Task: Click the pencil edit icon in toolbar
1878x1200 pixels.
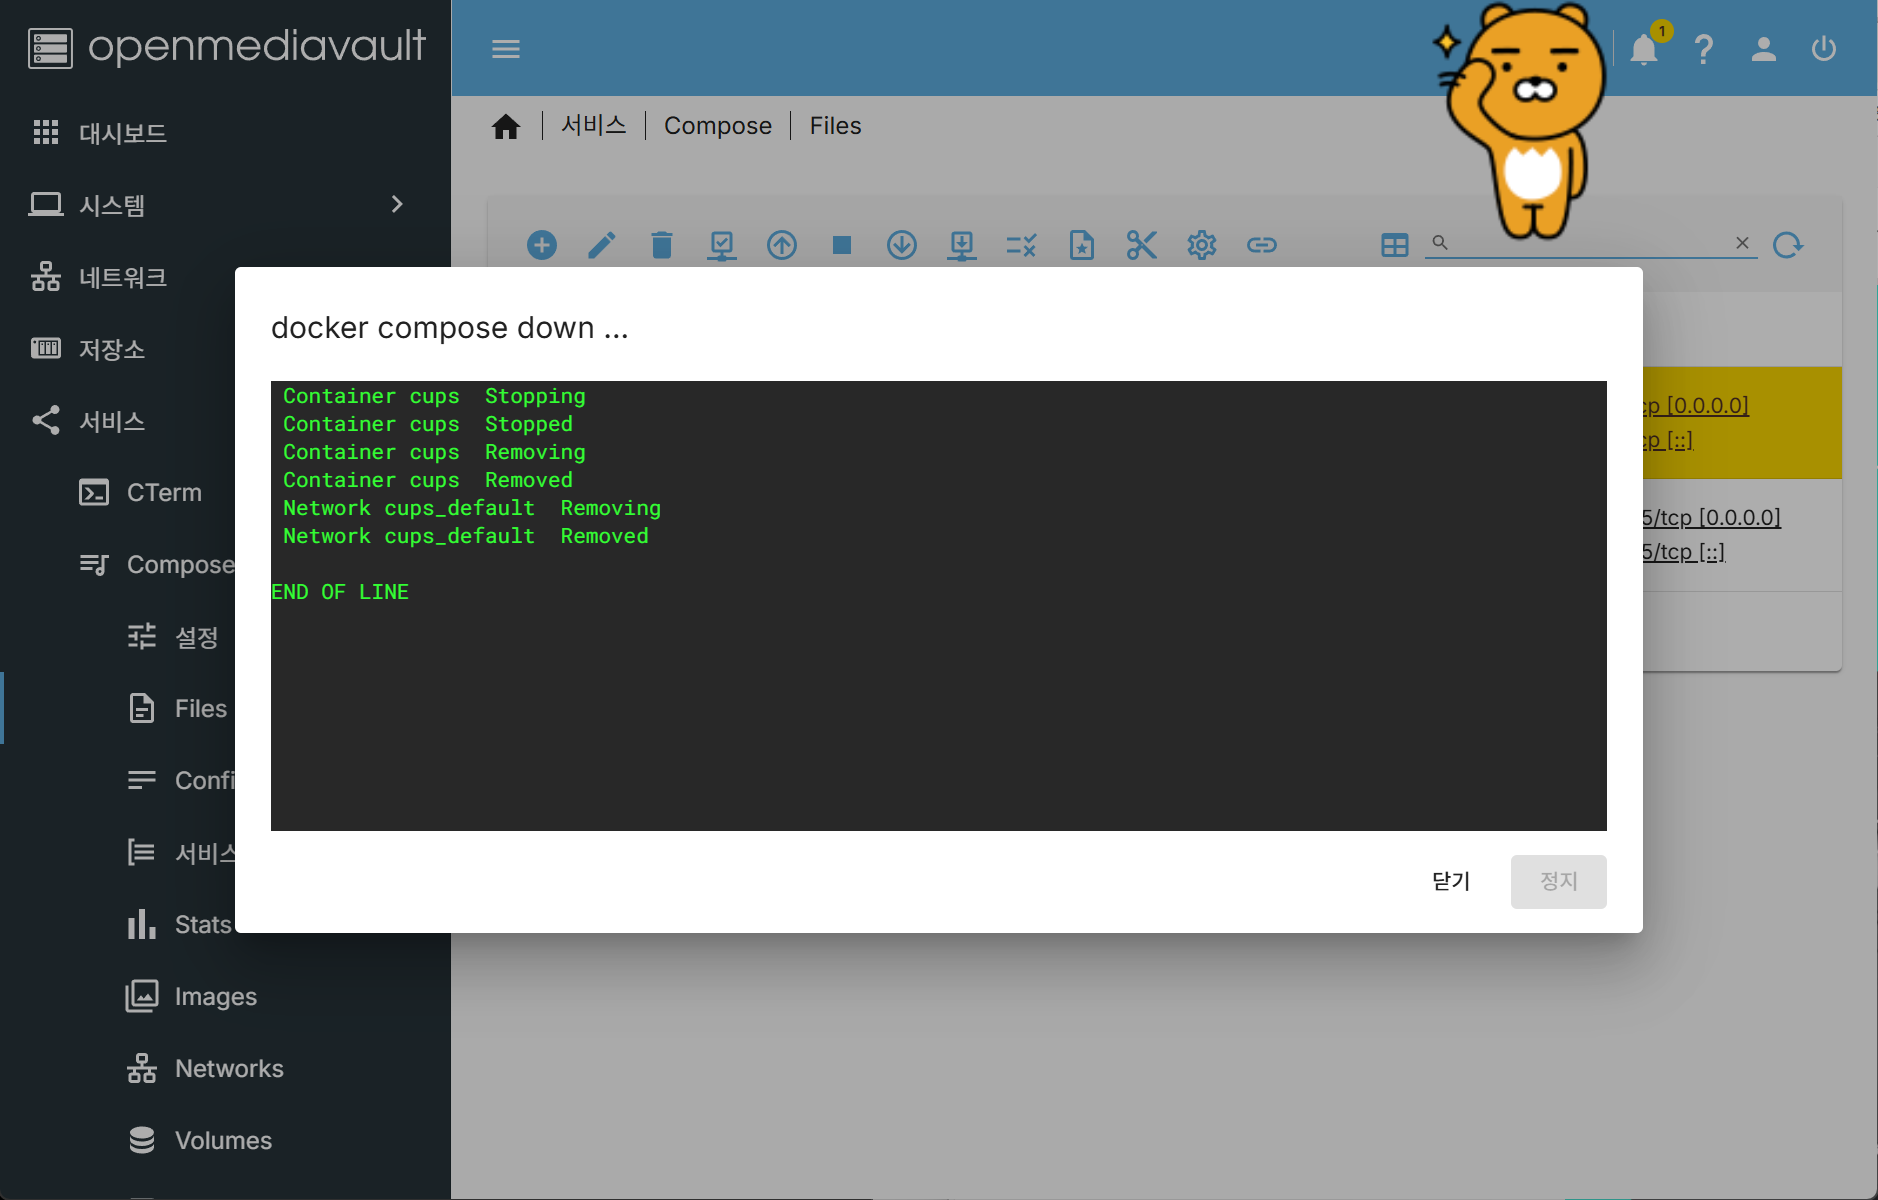Action: point(602,245)
